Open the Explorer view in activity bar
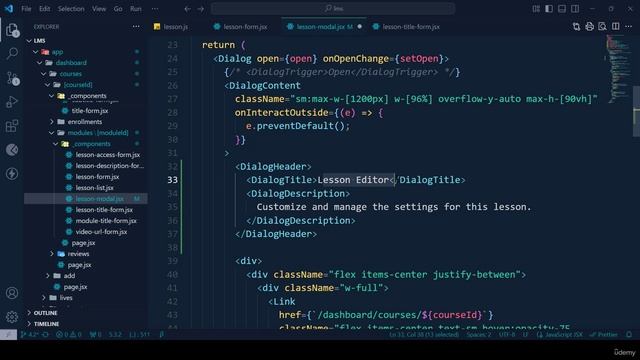This screenshot has width=640, height=360. pos(12,30)
